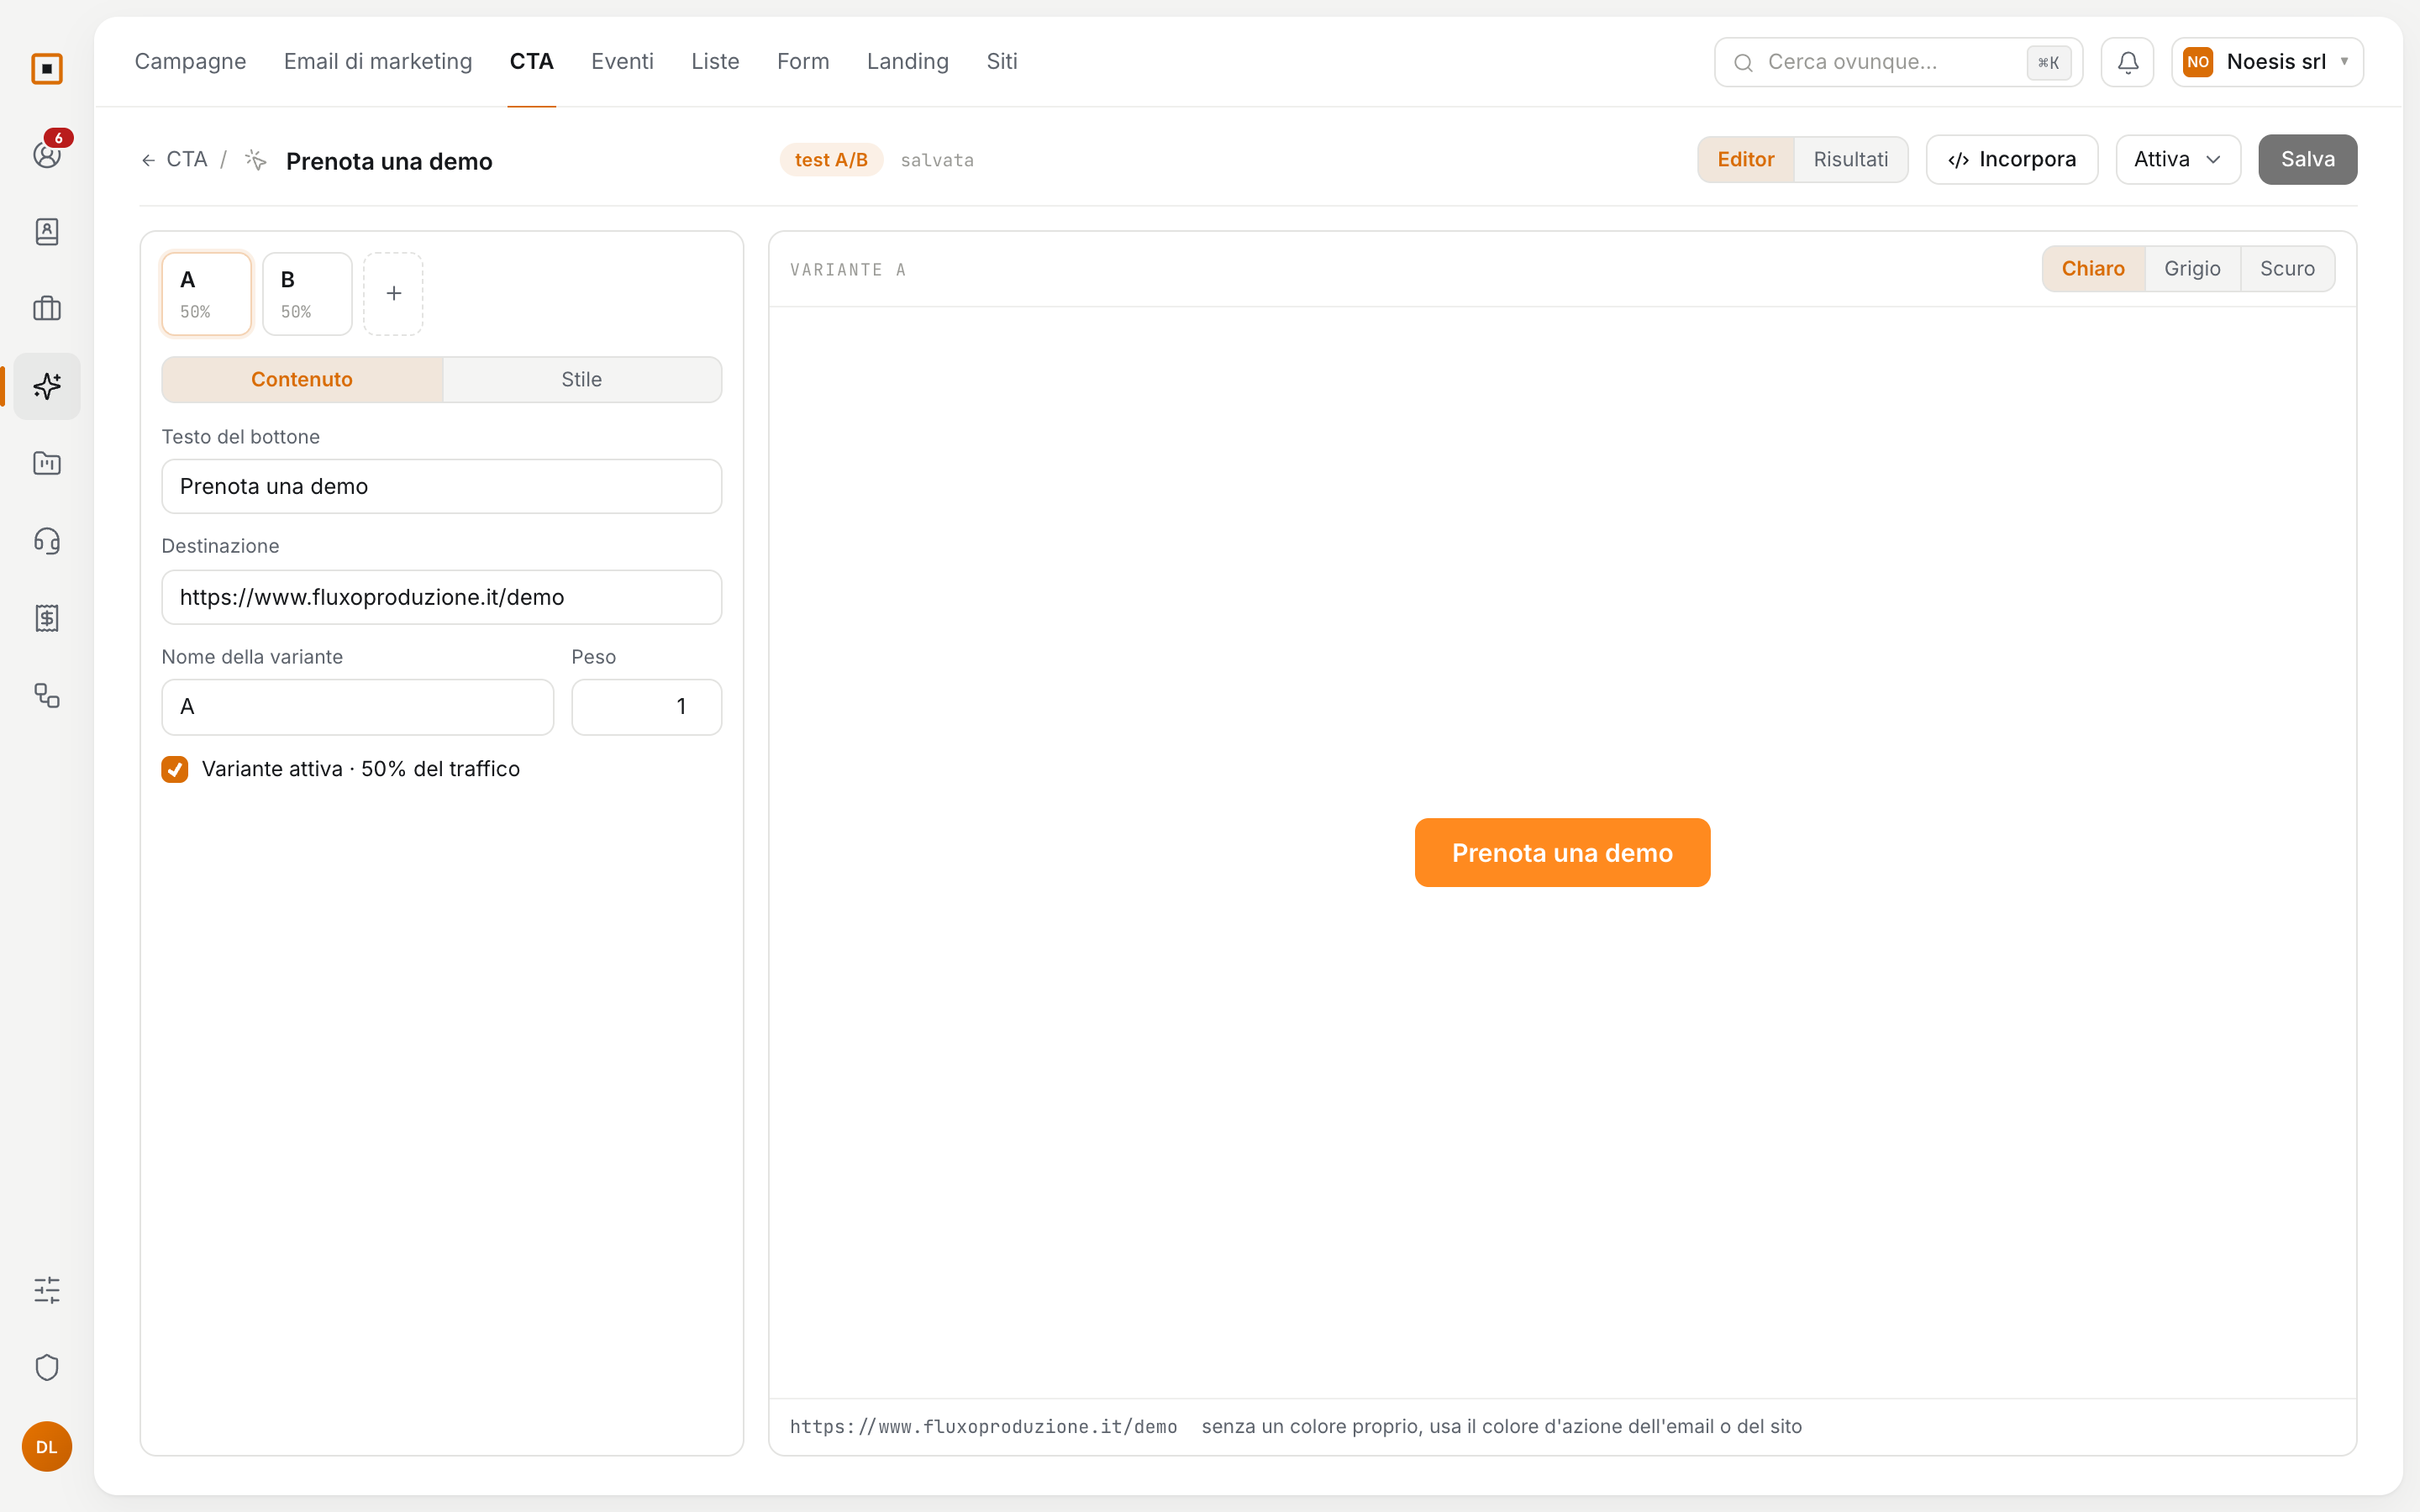The height and width of the screenshot is (1512, 2420).
Task: Click the Testo del bottone input field
Action: pos(441,487)
